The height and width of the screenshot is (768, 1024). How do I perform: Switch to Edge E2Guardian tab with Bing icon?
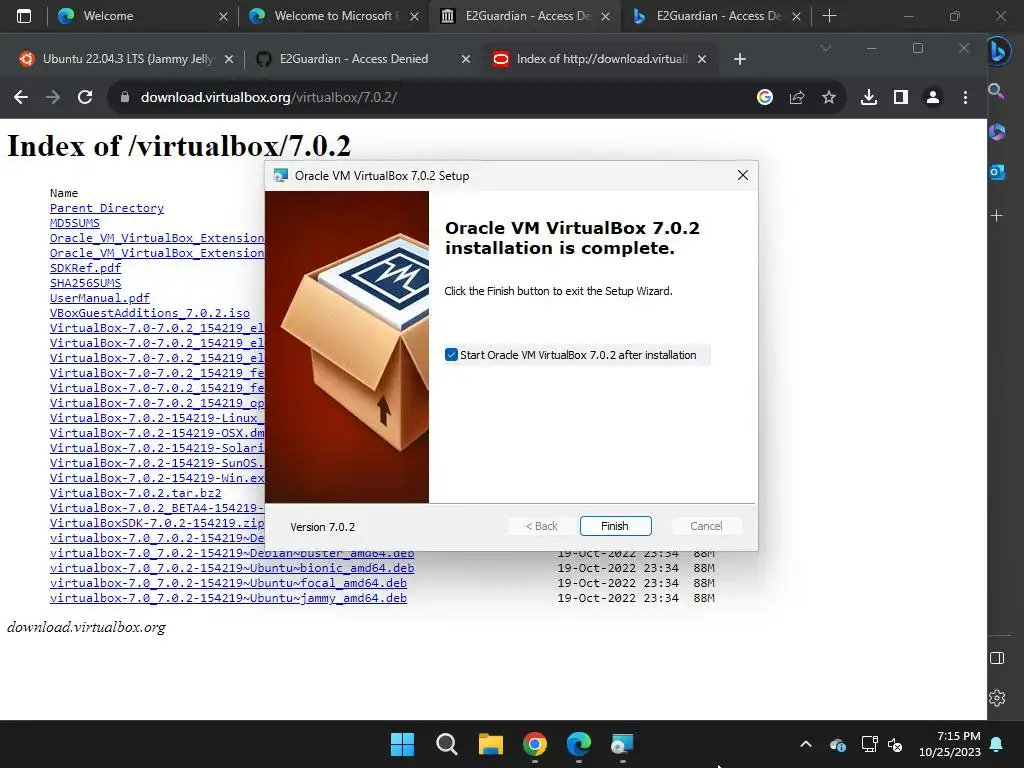tap(715, 16)
